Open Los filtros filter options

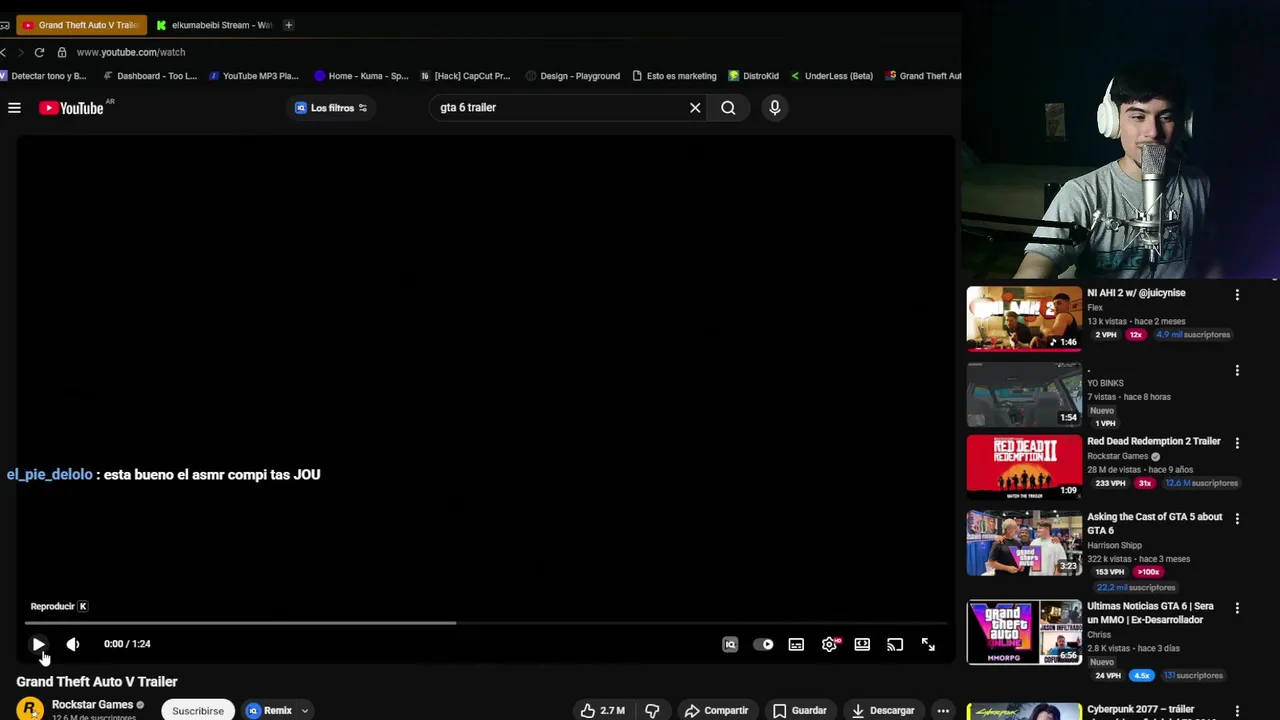point(331,108)
